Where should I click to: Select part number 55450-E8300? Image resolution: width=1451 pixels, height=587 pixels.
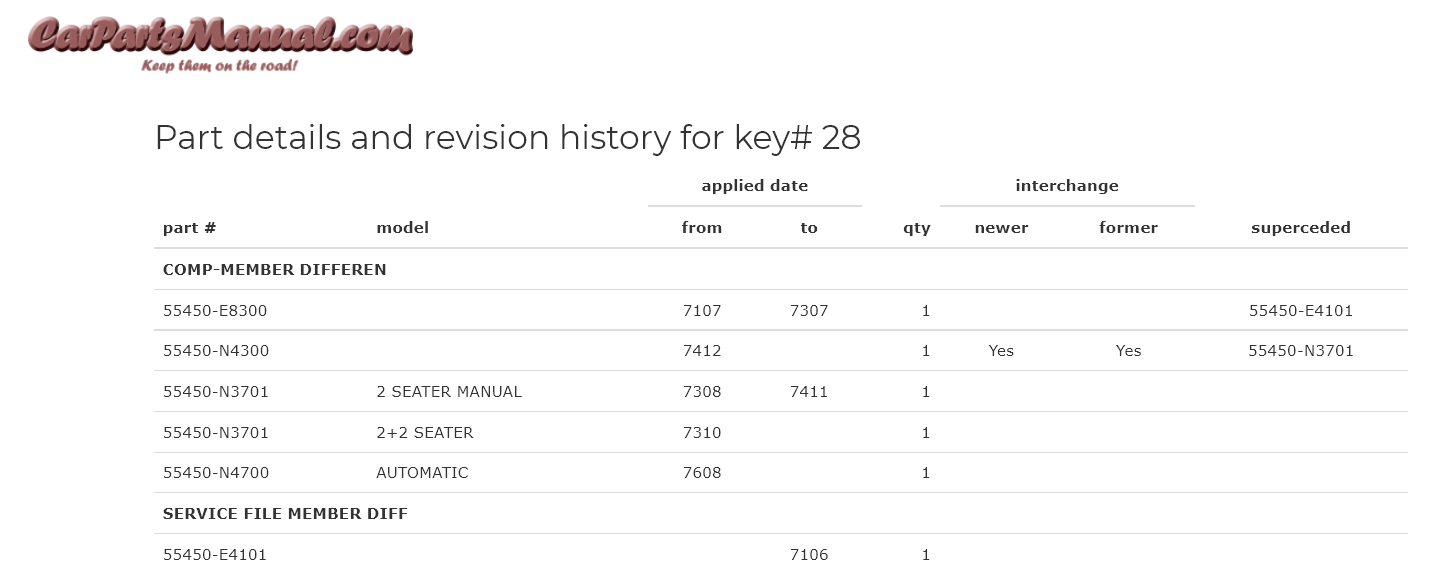pos(215,311)
